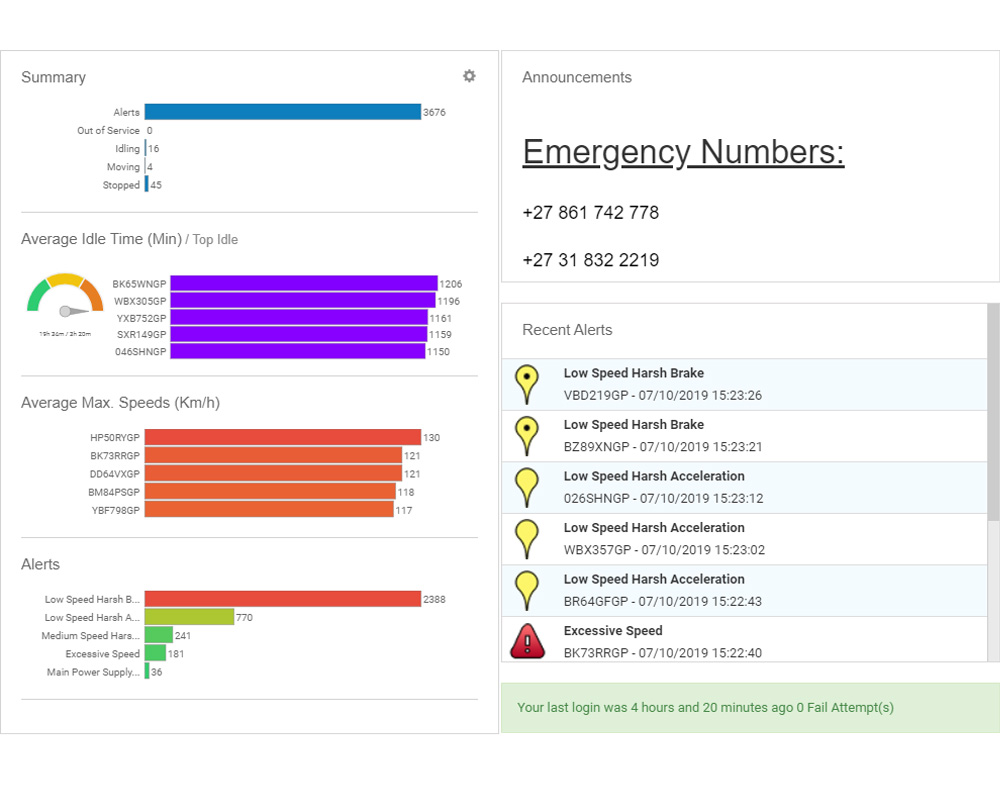1000x786 pixels.
Task: Click the HP50RYGP max speed bar
Action: click(x=282, y=438)
